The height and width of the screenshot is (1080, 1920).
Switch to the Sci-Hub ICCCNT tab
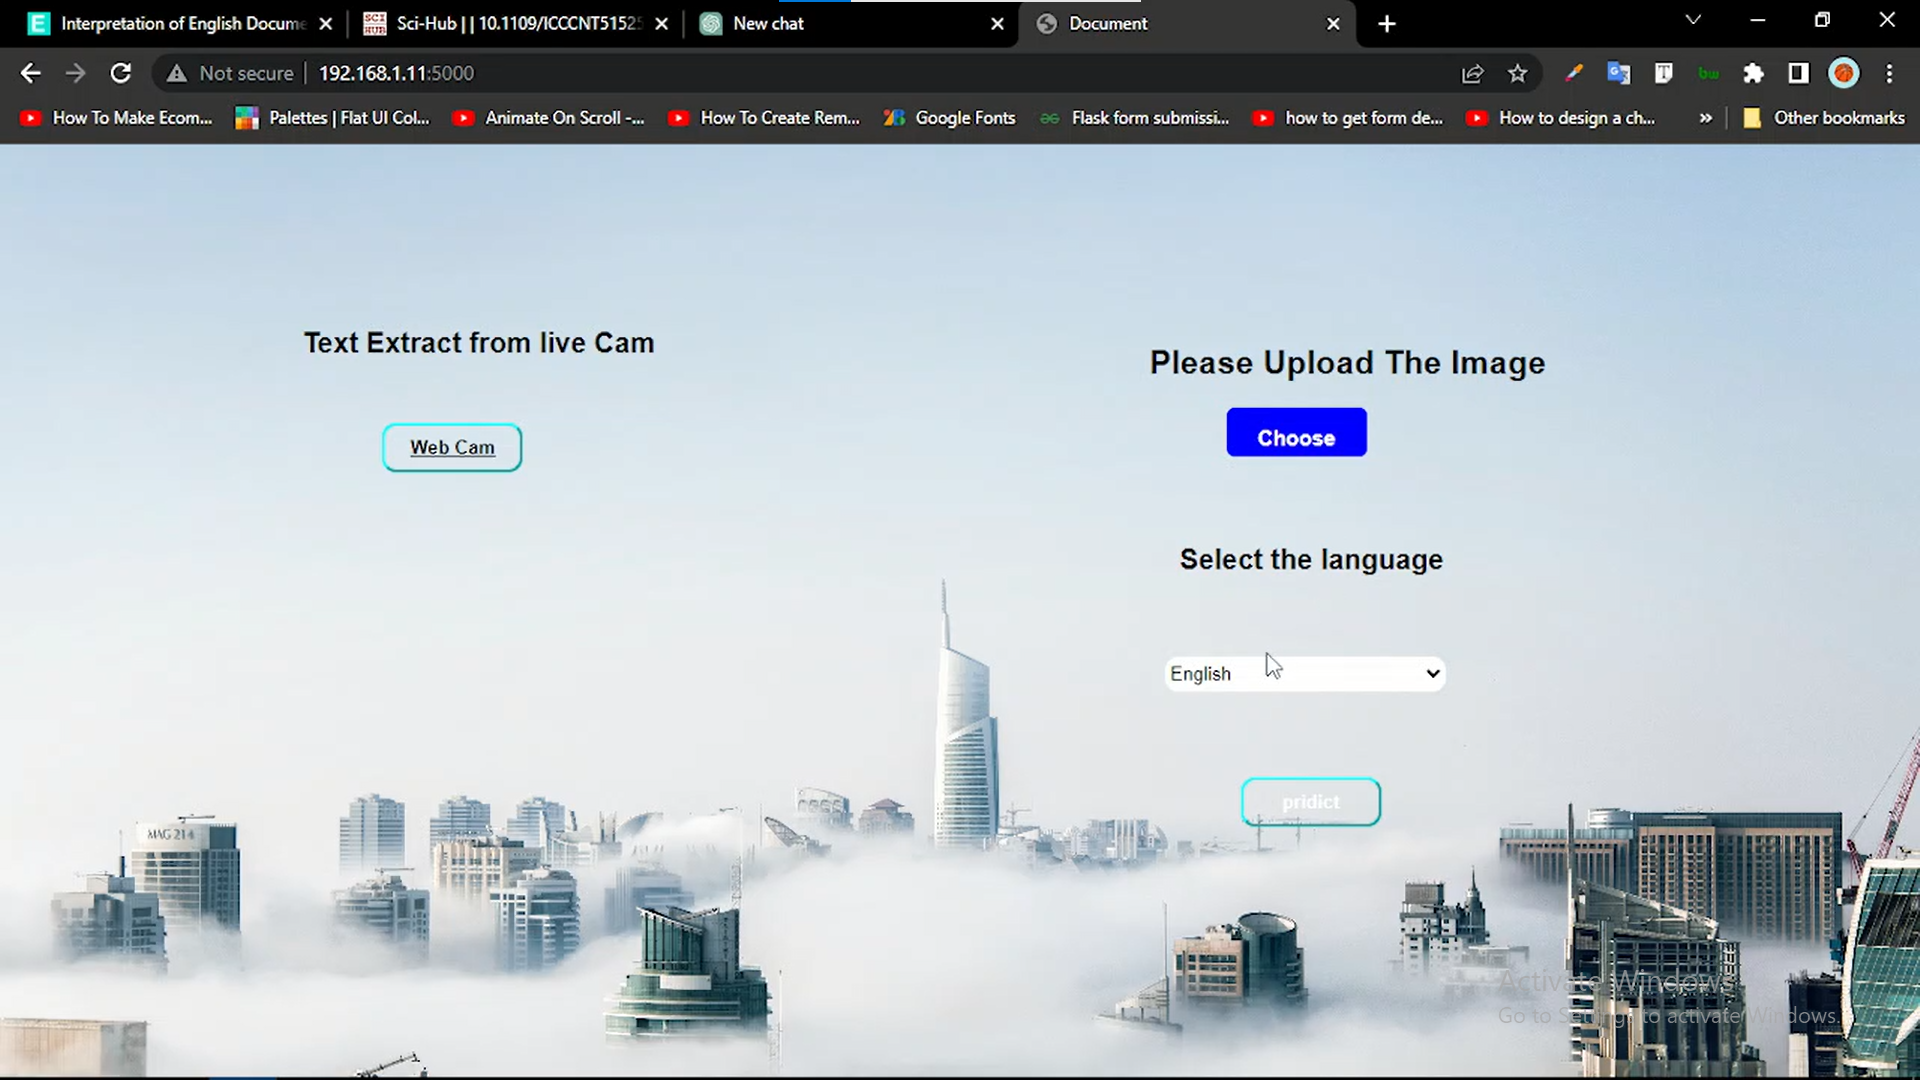(513, 22)
